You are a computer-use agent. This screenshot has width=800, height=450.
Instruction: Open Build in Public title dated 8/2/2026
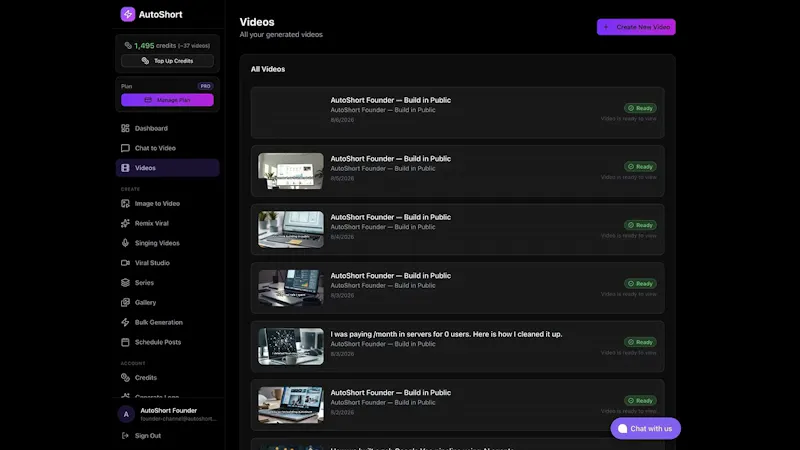pyautogui.click(x=390, y=392)
